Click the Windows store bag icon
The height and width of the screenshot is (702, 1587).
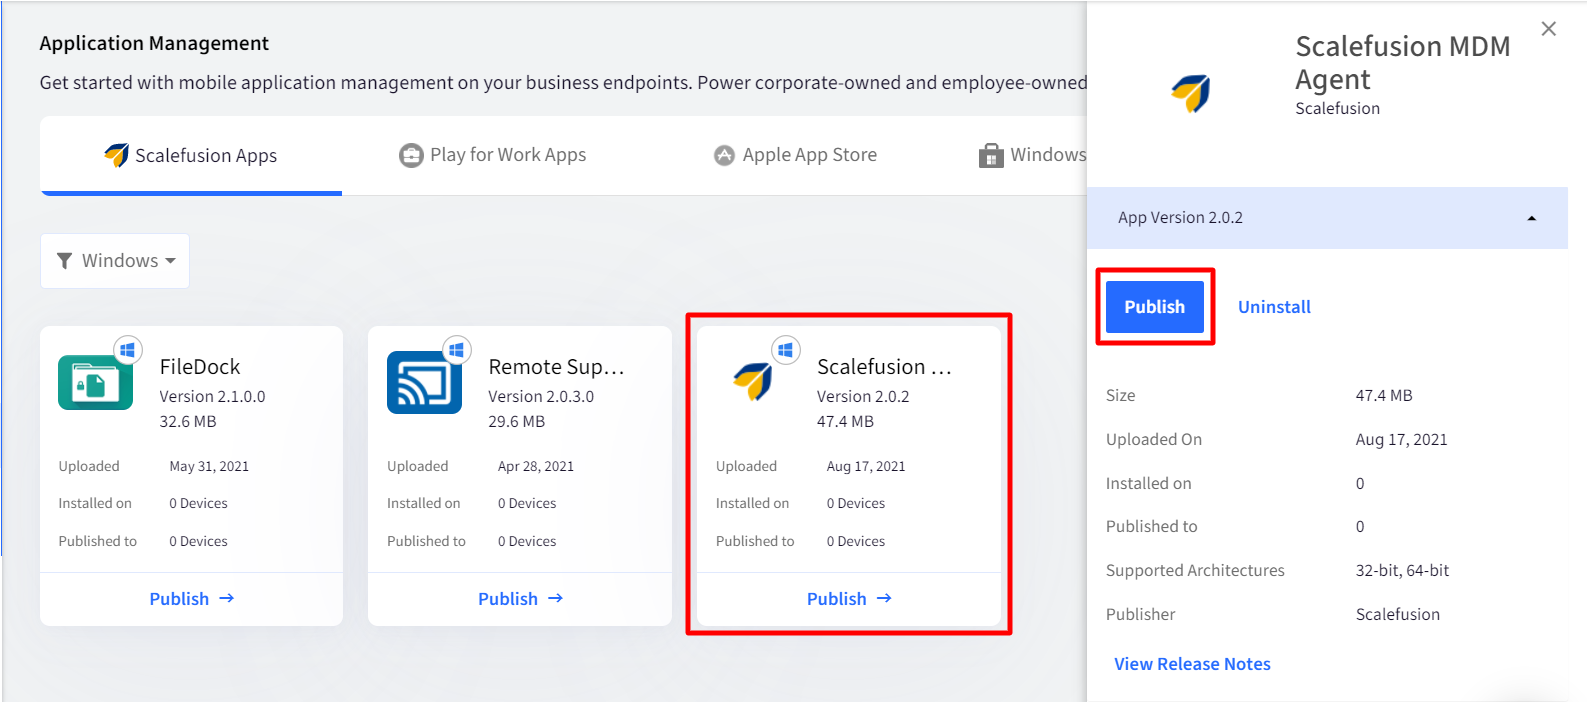[x=991, y=155]
